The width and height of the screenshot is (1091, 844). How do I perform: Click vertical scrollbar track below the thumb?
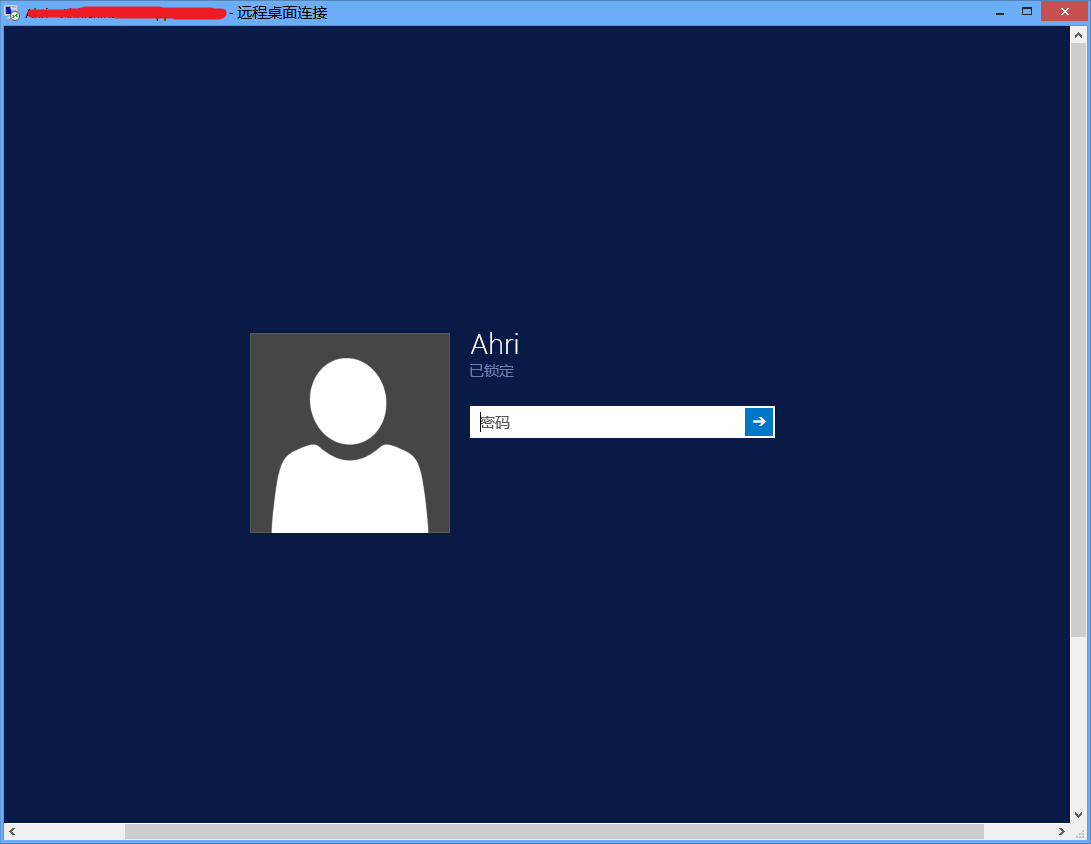point(1078,720)
